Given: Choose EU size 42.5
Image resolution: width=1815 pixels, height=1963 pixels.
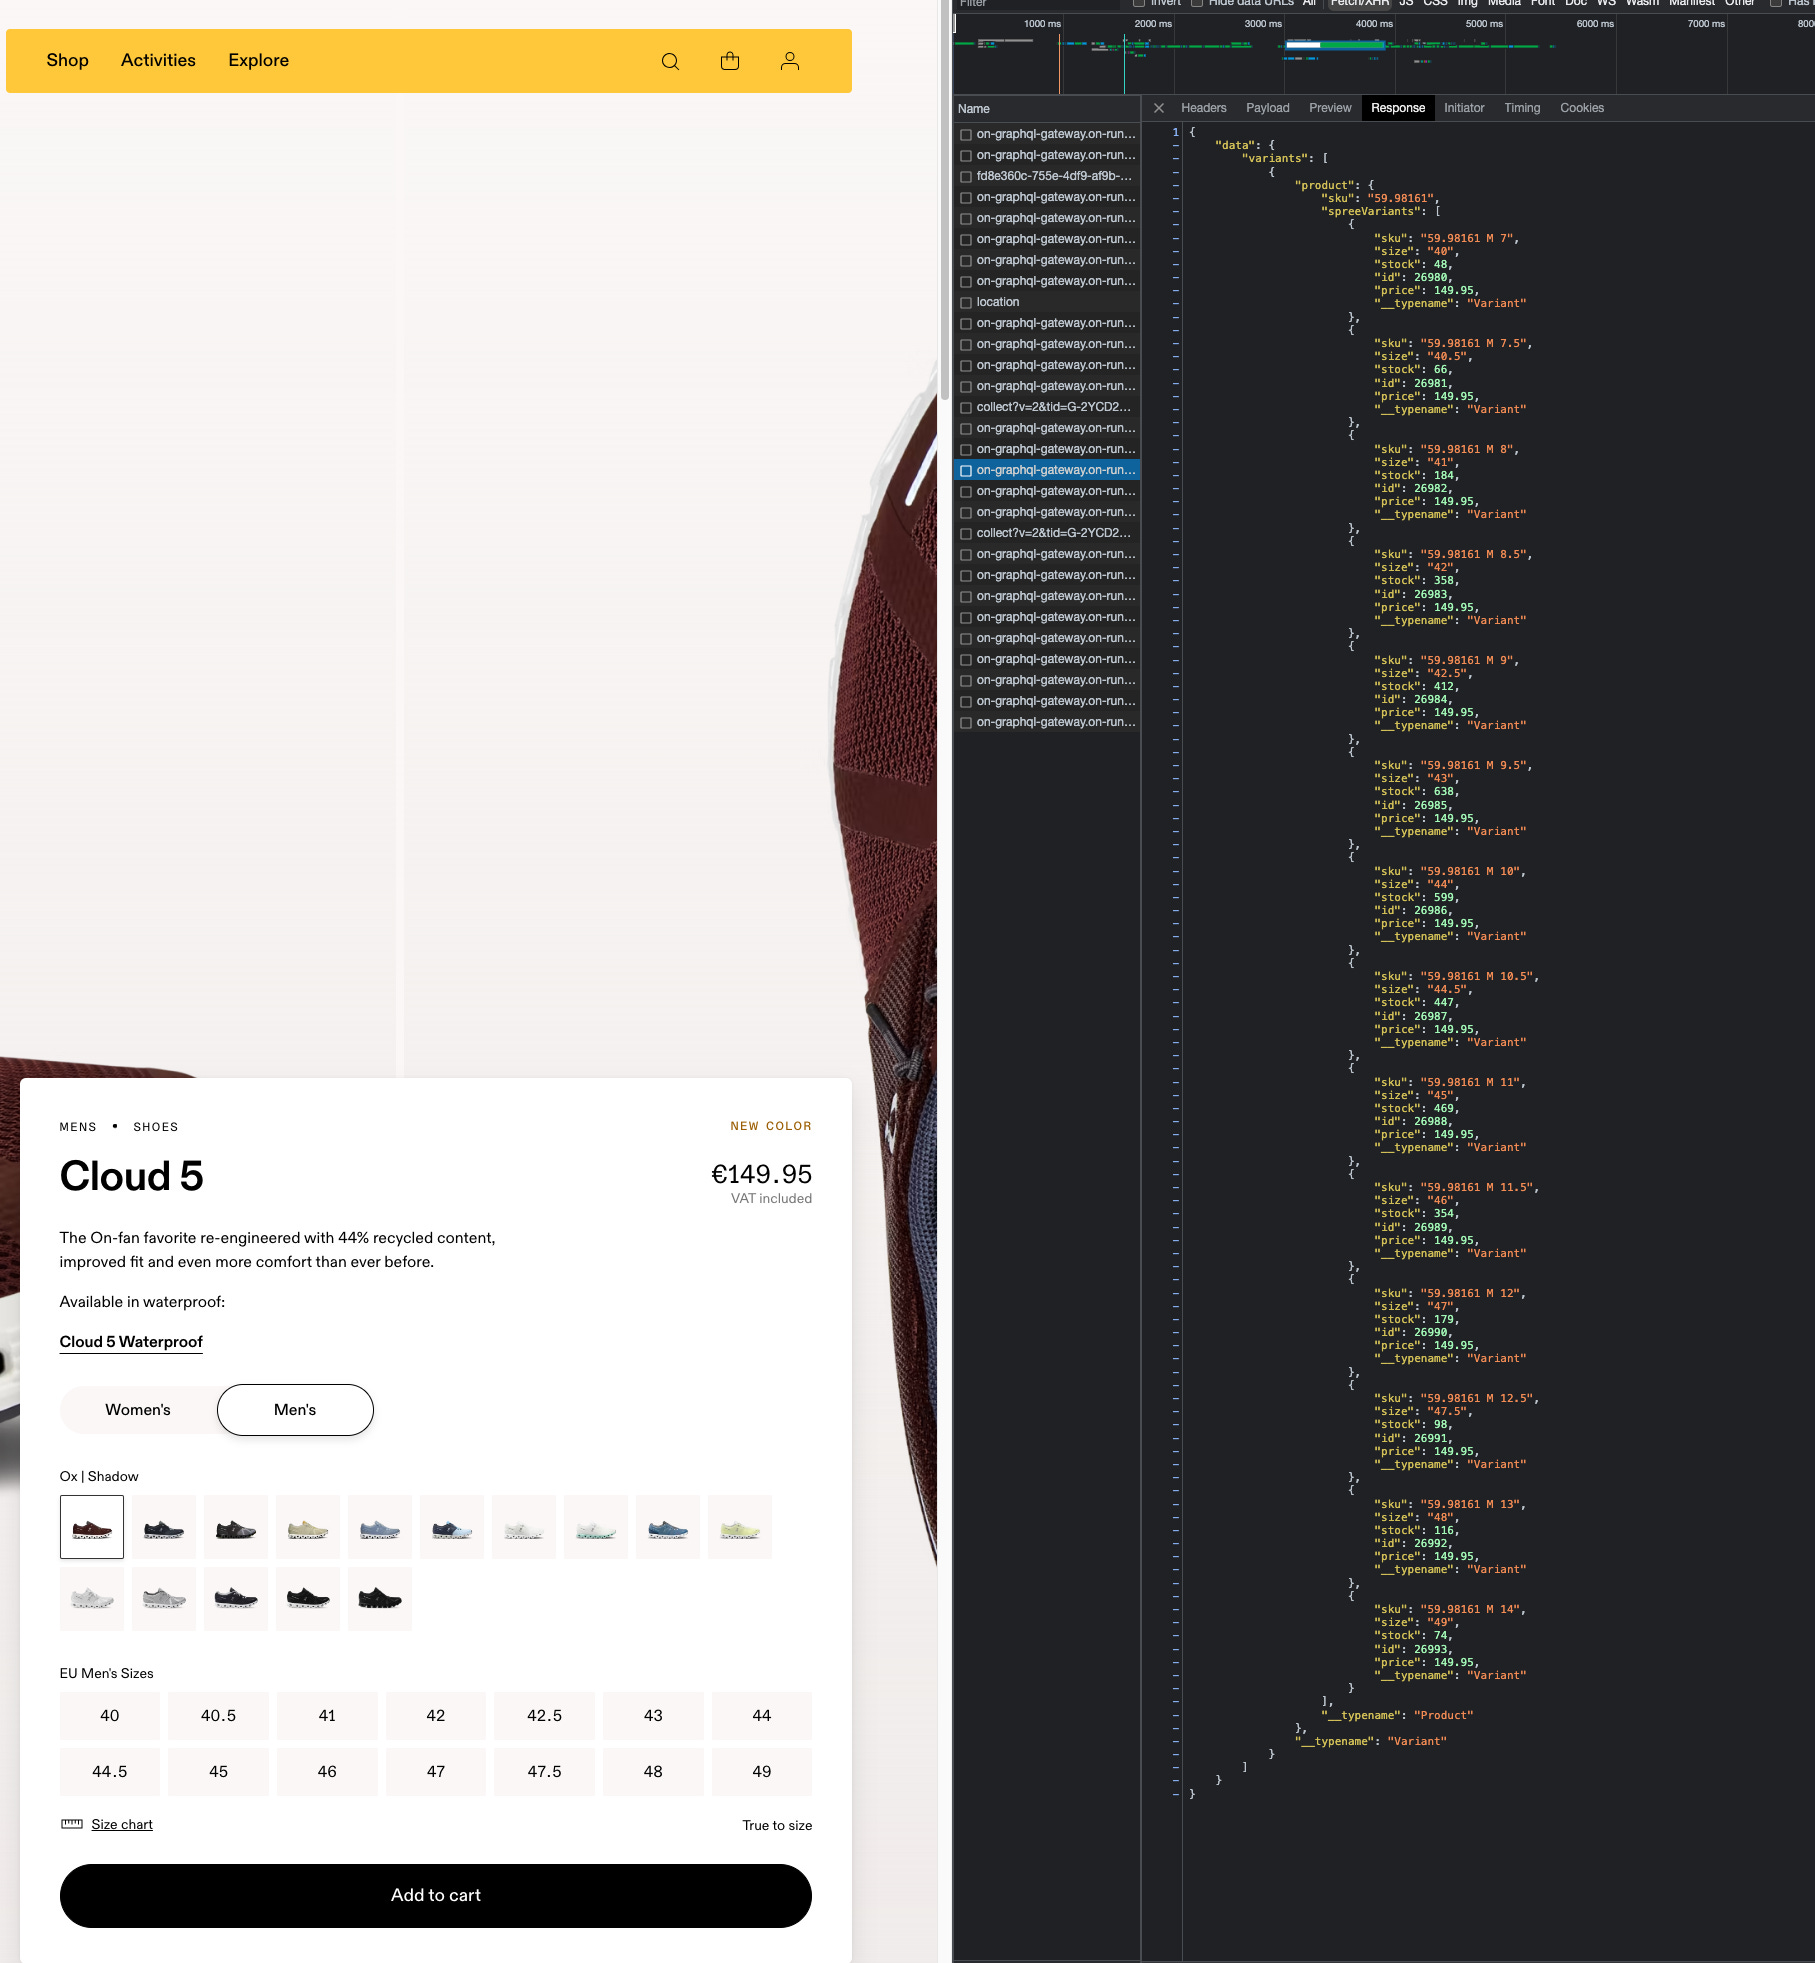Looking at the screenshot, I should click(545, 1715).
